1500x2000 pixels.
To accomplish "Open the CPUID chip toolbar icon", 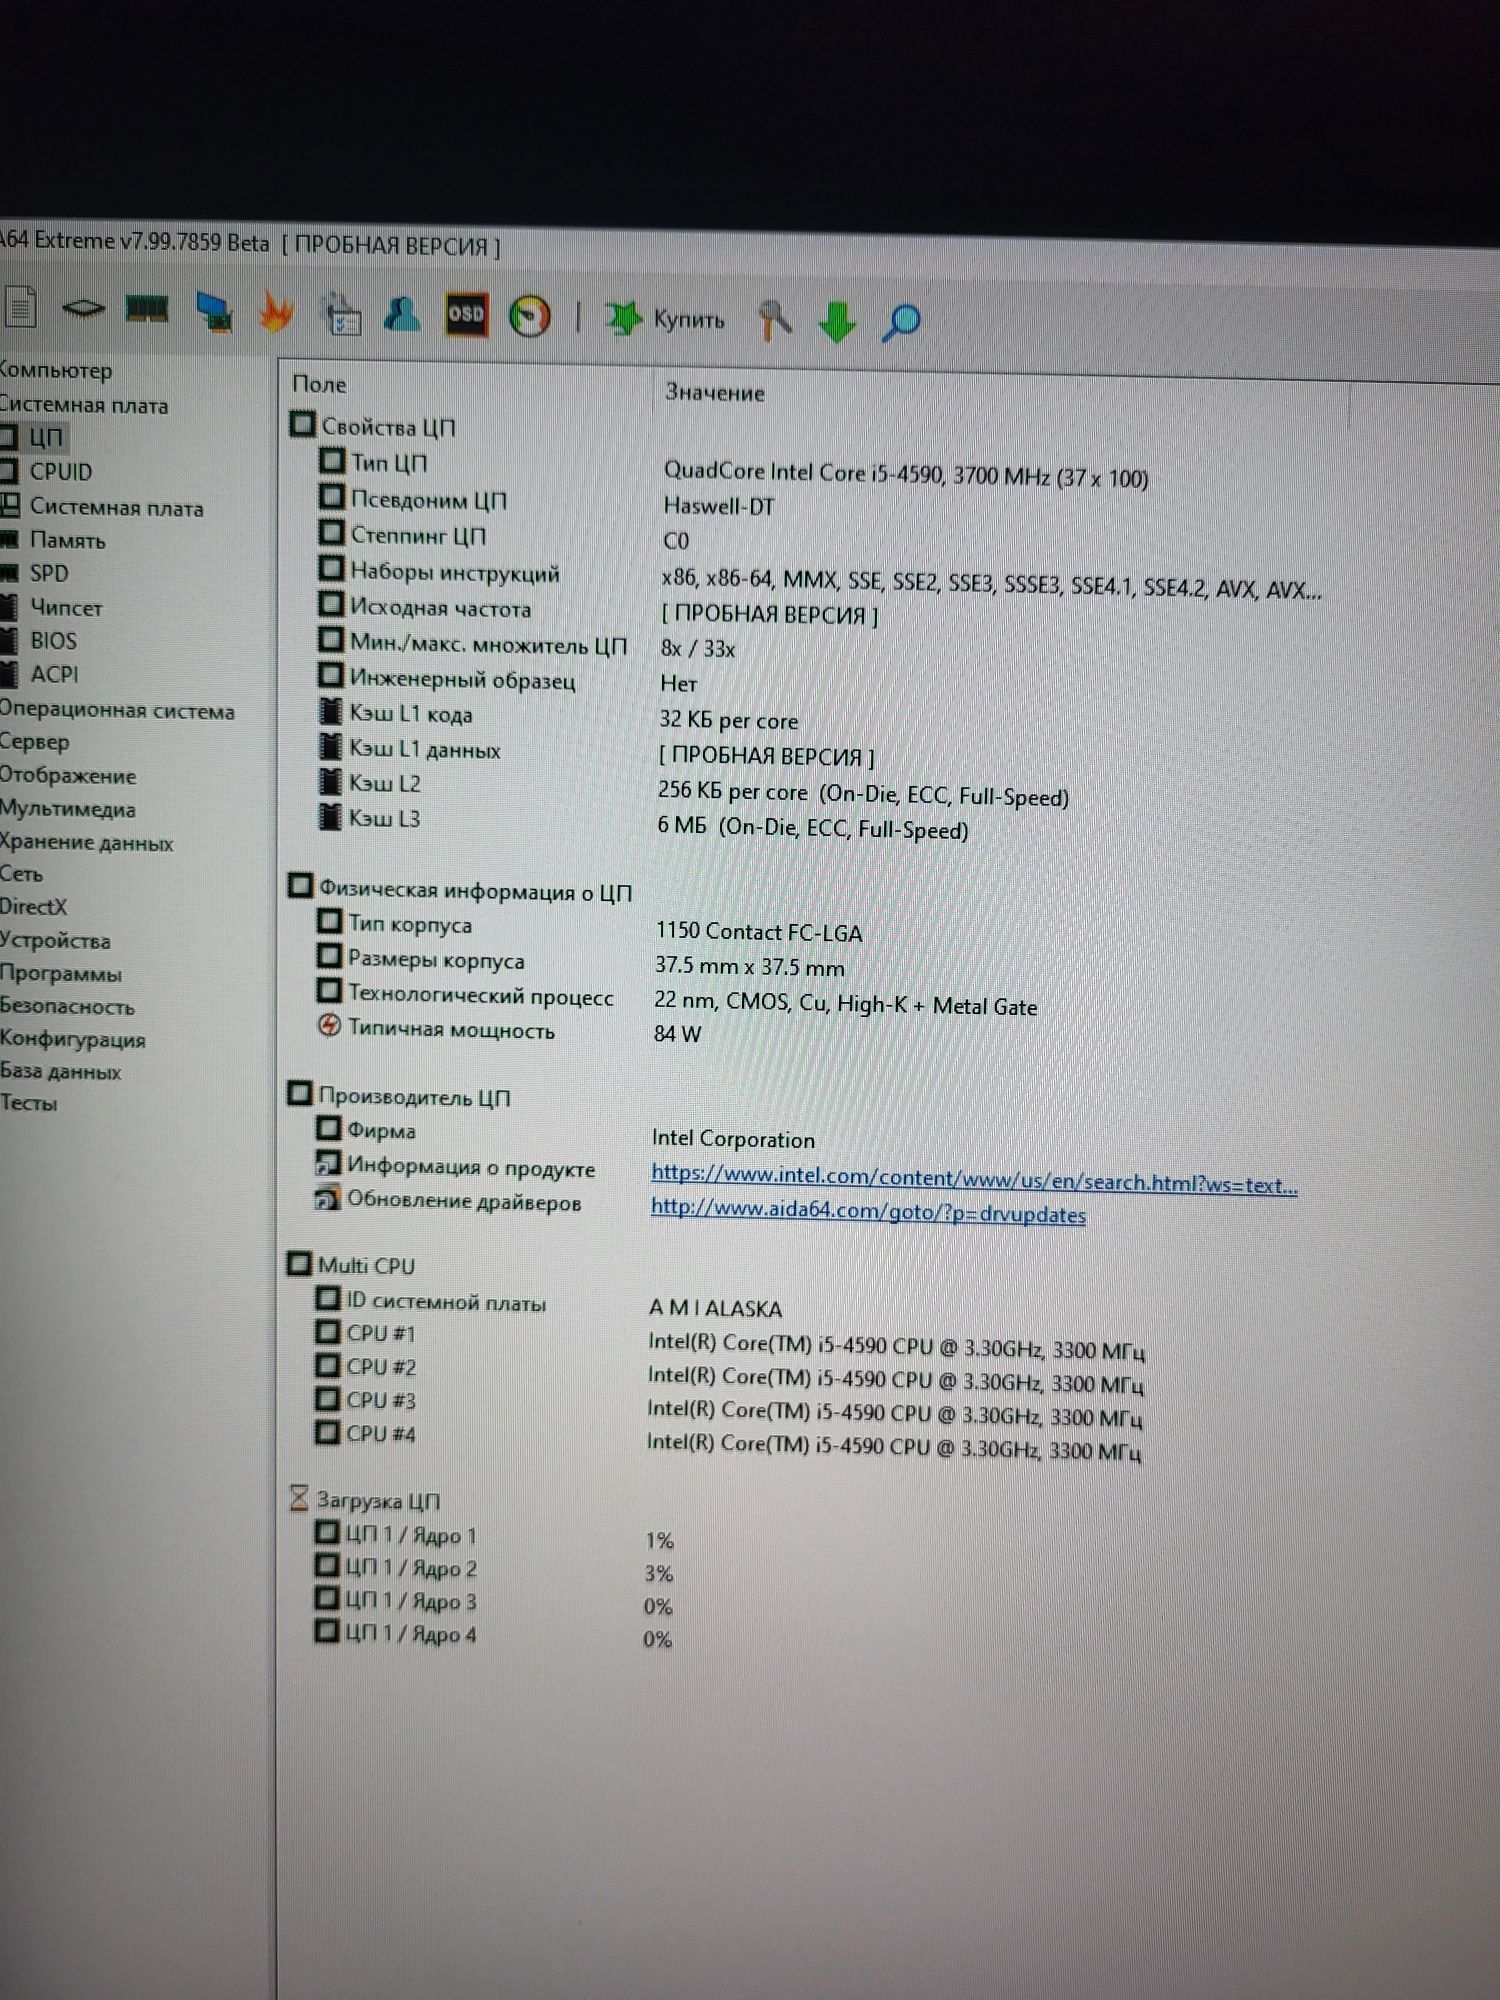I will [84, 308].
